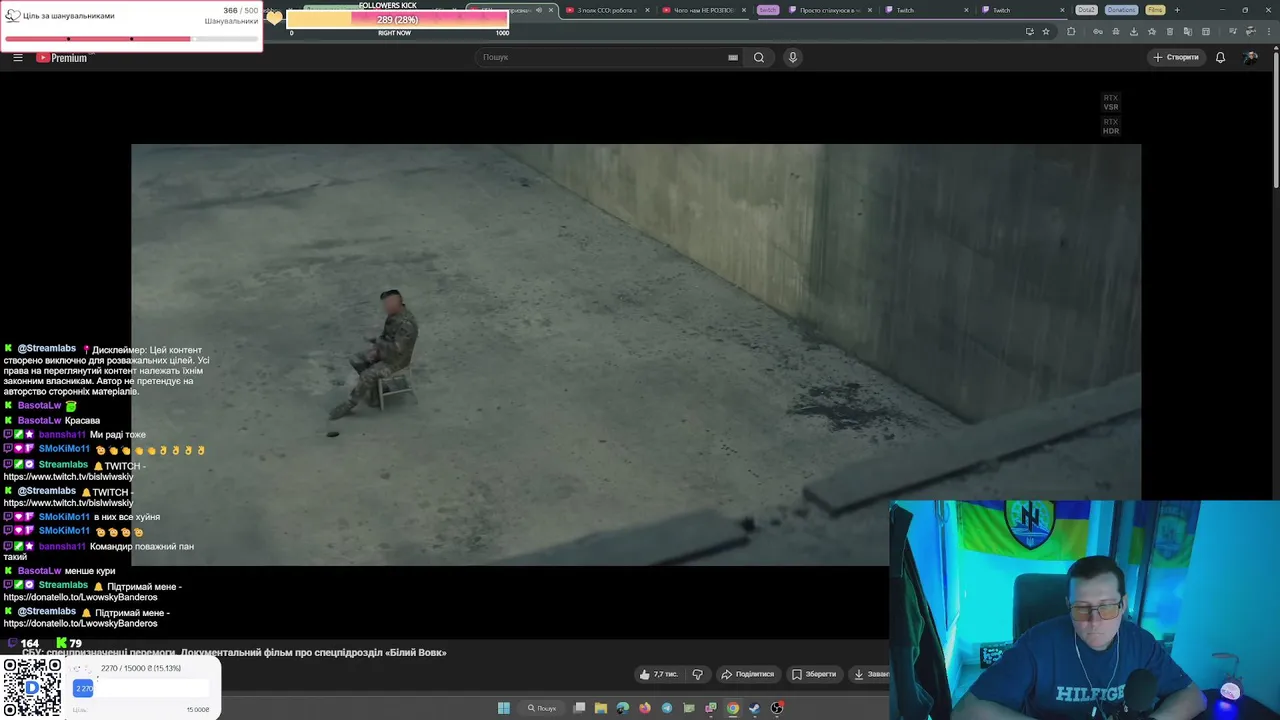The image size is (1280, 720).
Task: Click the 7,7 тис. like count
Action: click(665, 674)
